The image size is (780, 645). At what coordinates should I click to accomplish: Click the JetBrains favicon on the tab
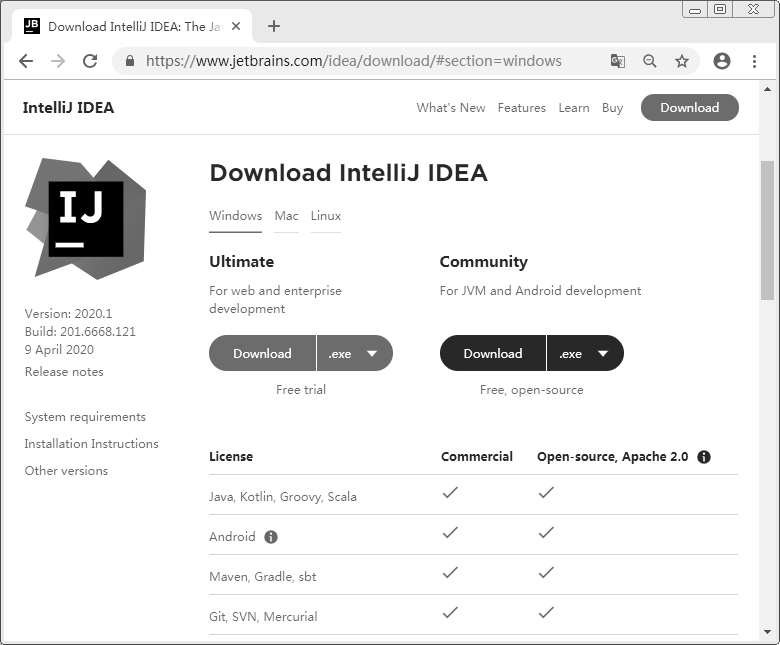pyautogui.click(x=32, y=26)
